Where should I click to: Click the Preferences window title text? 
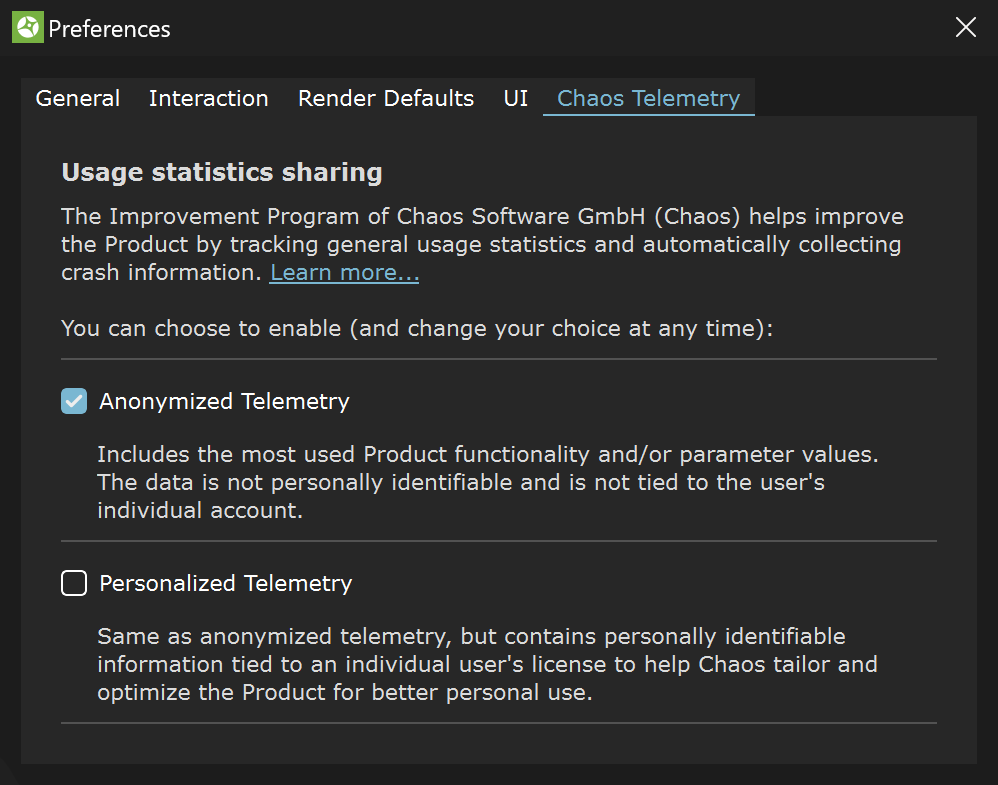tap(109, 29)
